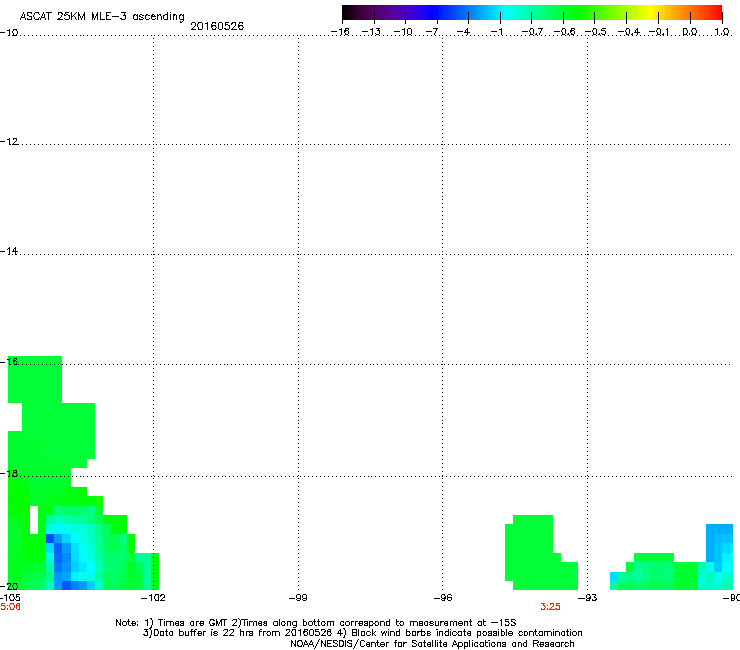The height and width of the screenshot is (650, 740).
Task: Select color bar label "-0.5"
Action: click(x=596, y=32)
